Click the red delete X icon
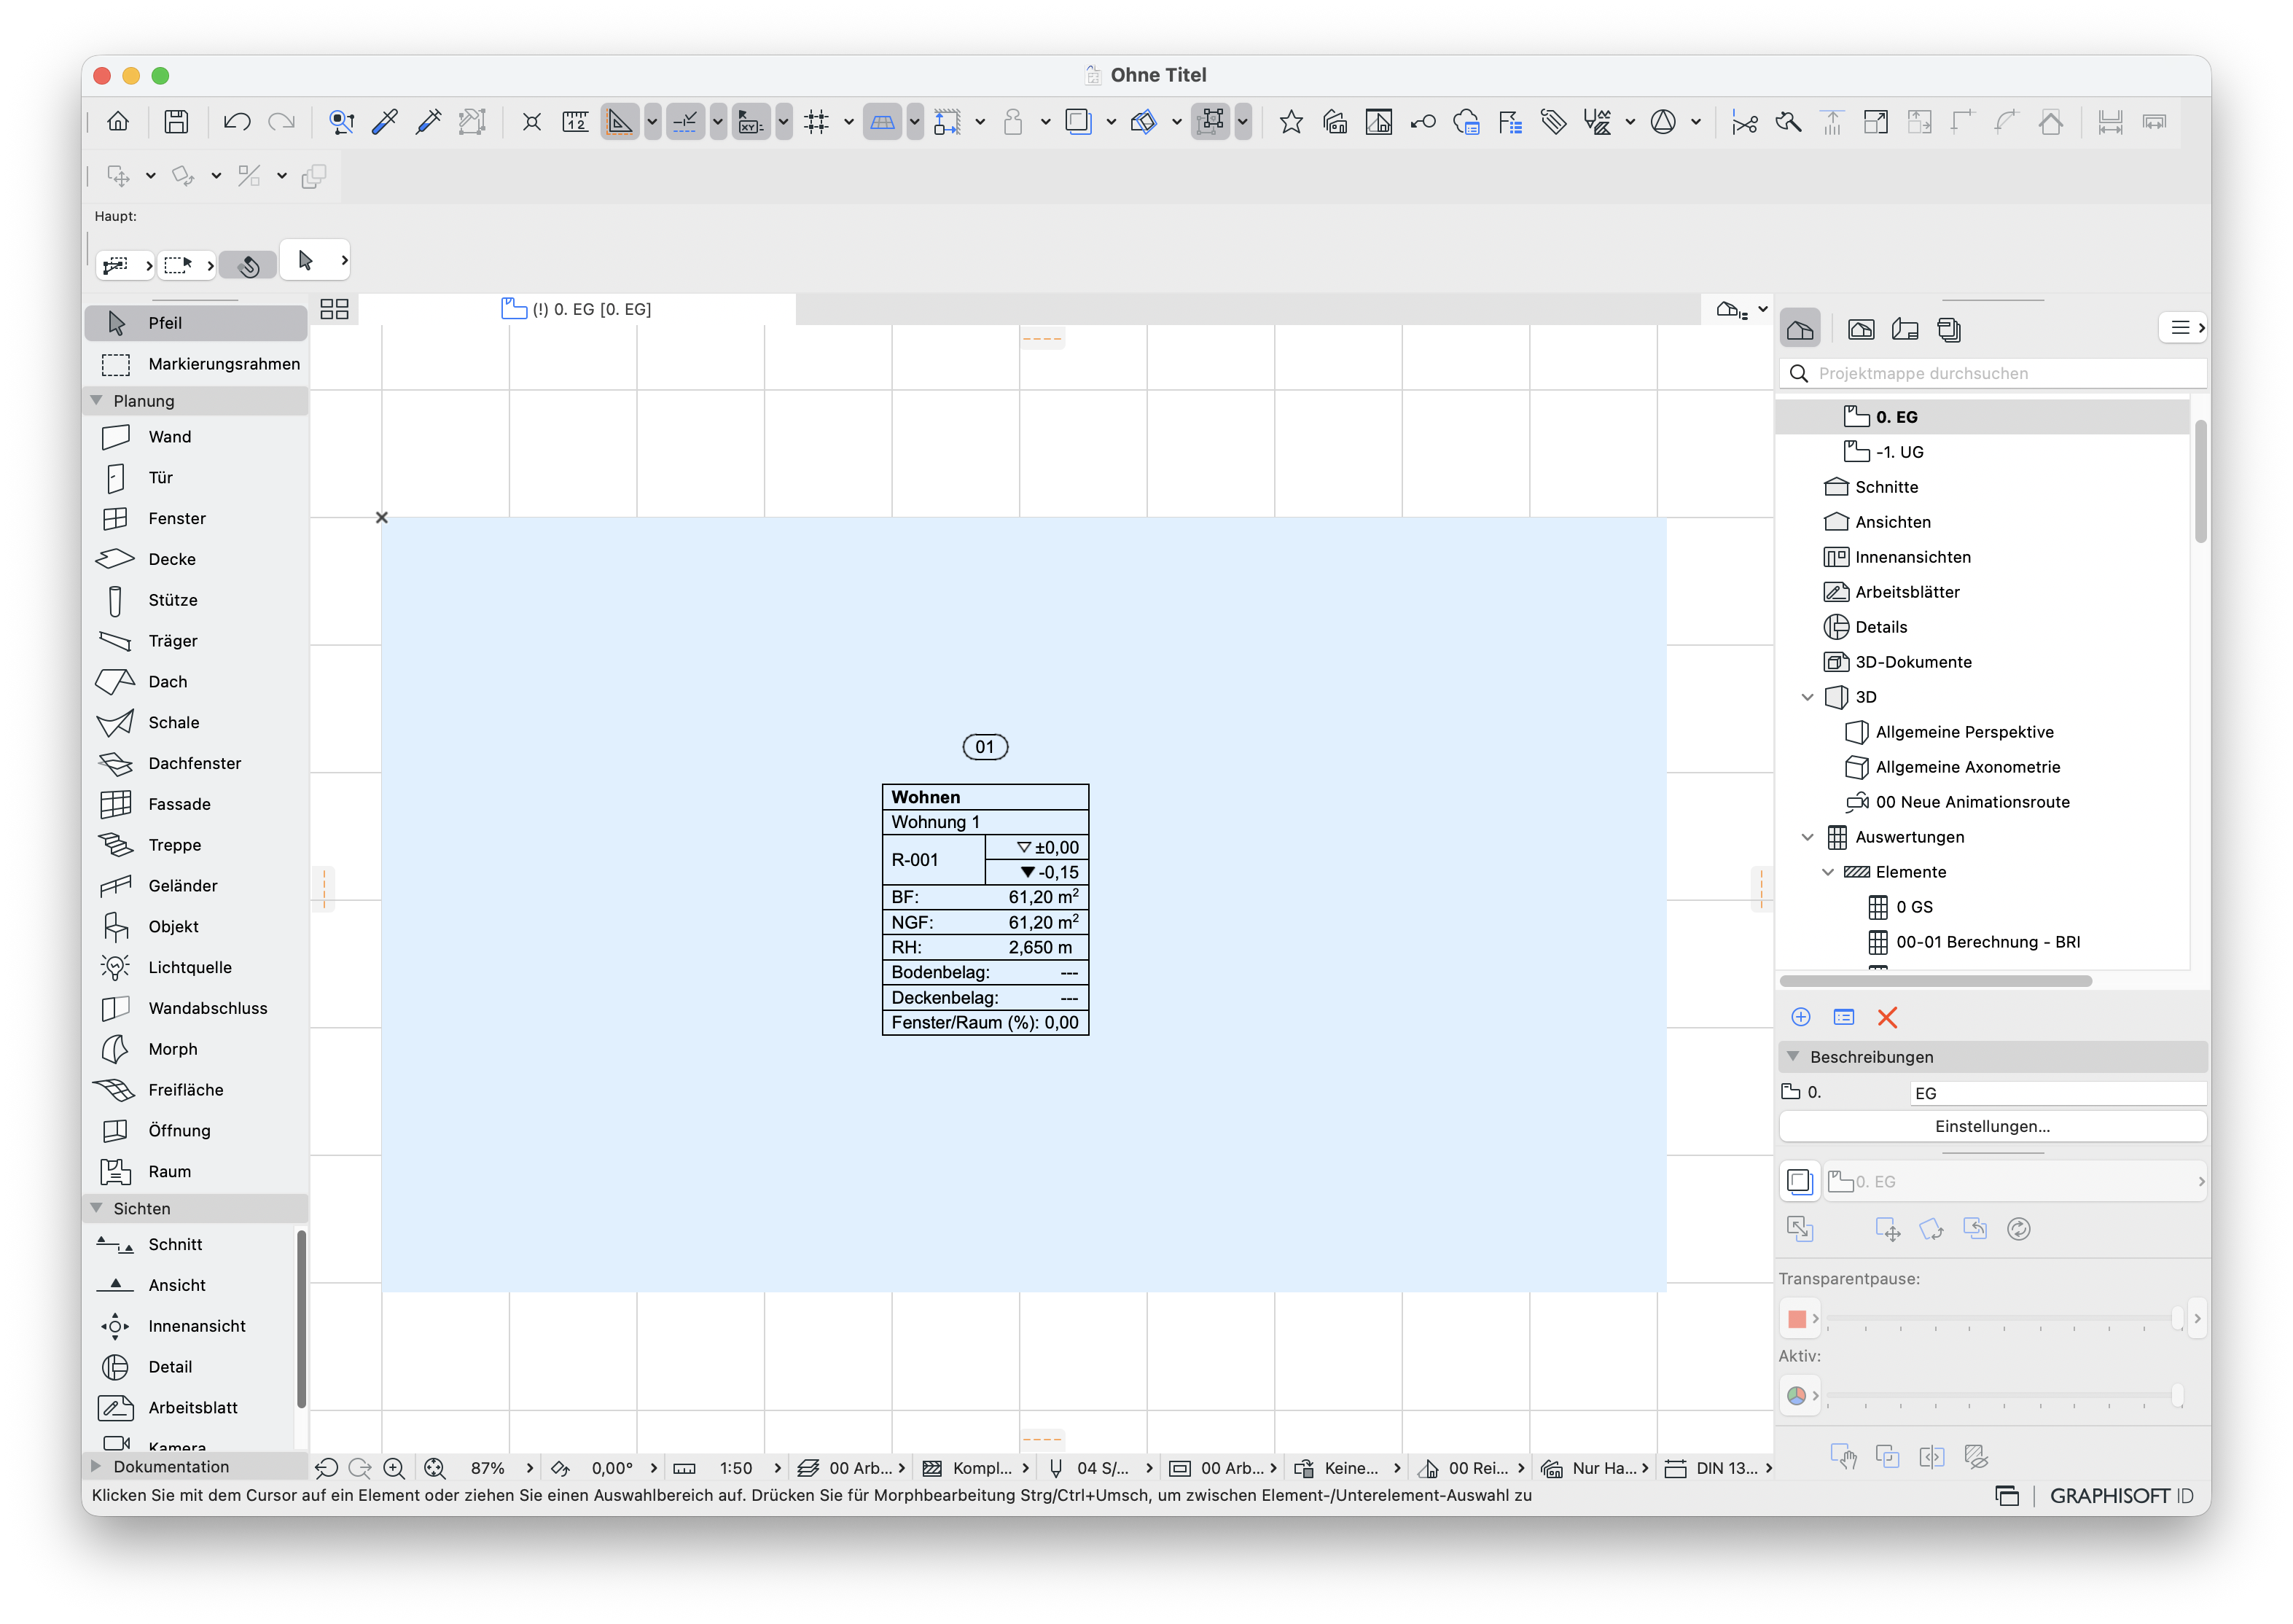This screenshot has width=2293, height=1624. (x=1887, y=1017)
